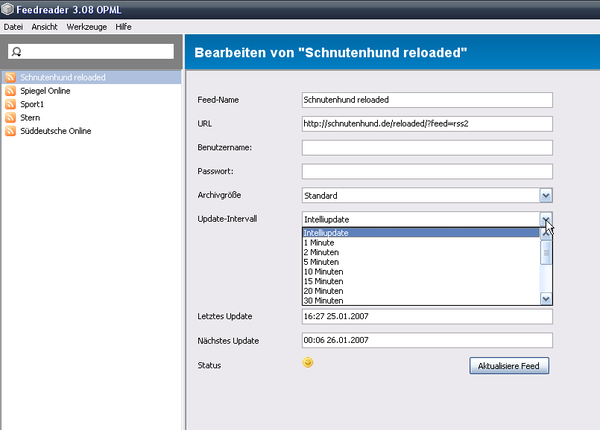Click the RSS icon next to Spiegel Online

11,91
